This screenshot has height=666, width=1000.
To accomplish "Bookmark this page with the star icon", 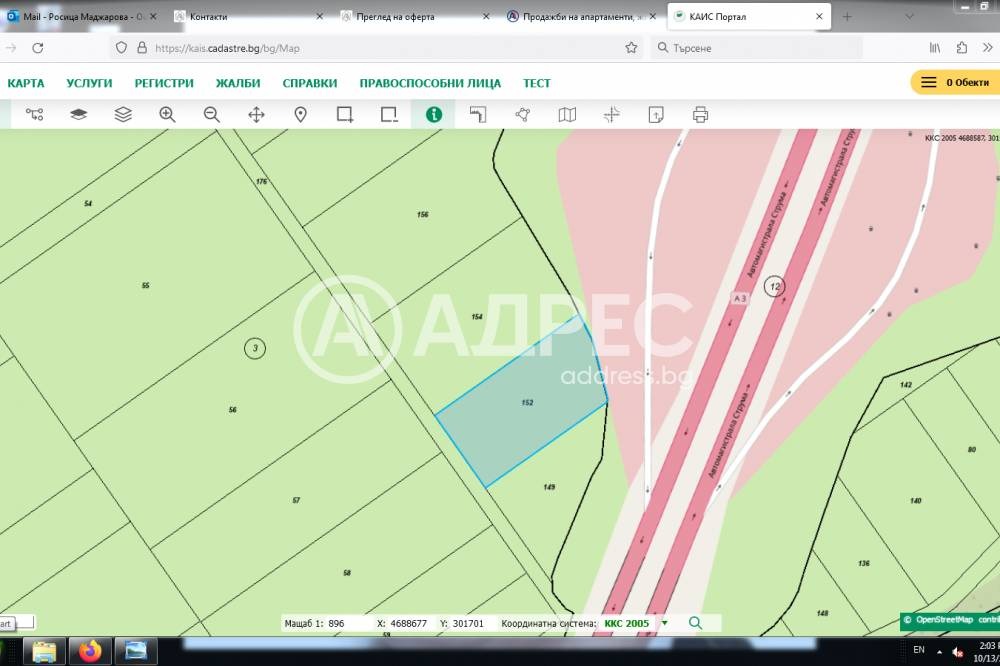I will [x=631, y=47].
